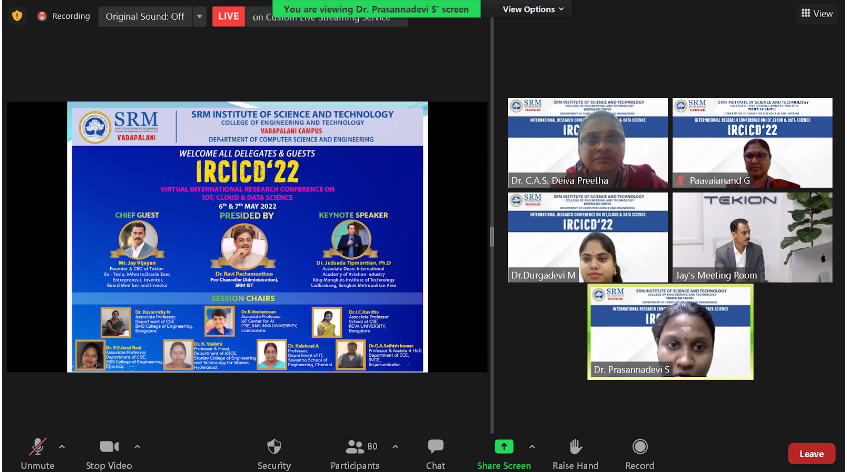Click the divider between shared screen and videos

[x=490, y=237]
